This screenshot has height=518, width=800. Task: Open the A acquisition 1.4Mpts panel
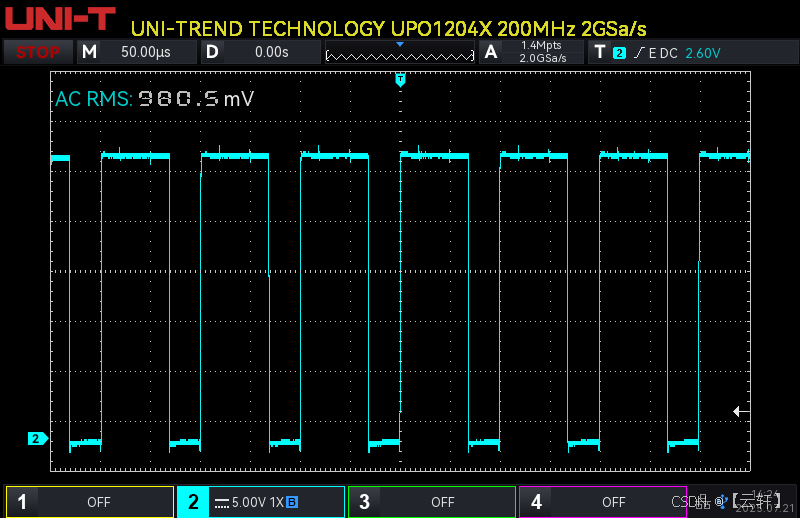tap(531, 52)
